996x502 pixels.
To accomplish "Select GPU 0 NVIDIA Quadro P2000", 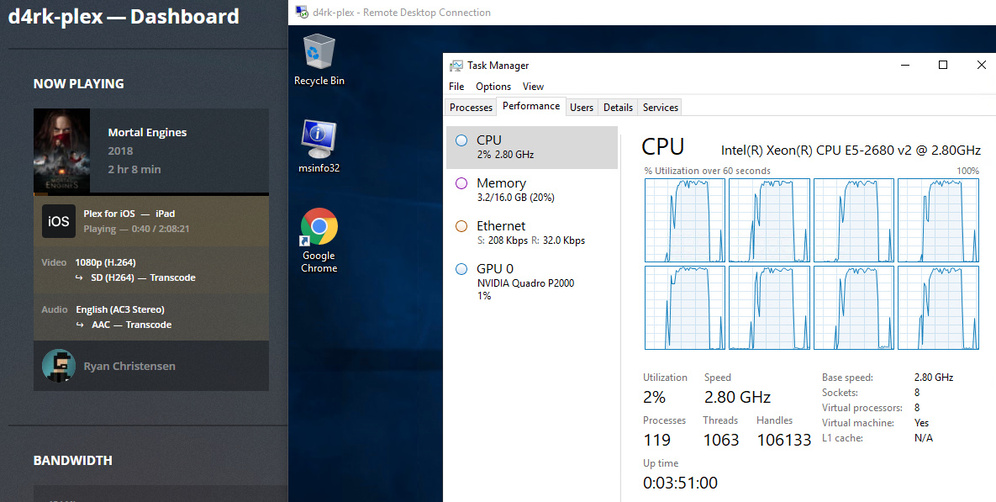I will pyautogui.click(x=532, y=282).
